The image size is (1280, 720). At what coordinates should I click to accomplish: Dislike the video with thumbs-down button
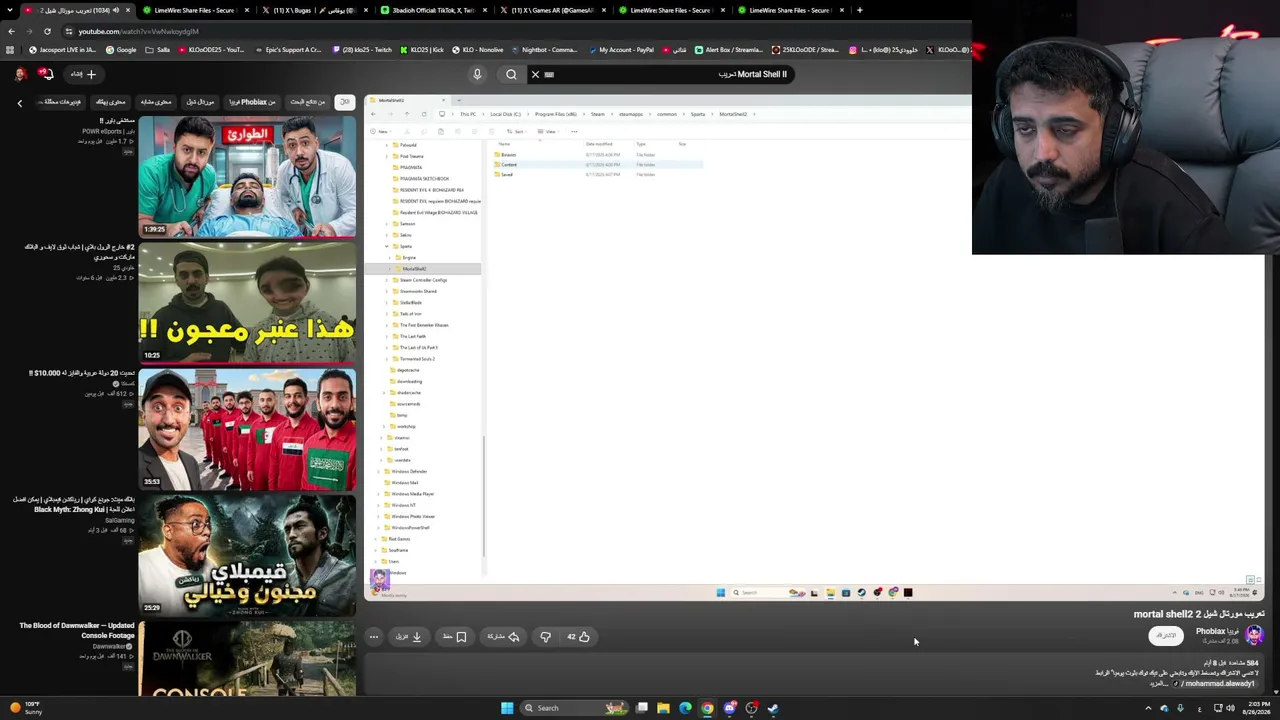(x=546, y=636)
